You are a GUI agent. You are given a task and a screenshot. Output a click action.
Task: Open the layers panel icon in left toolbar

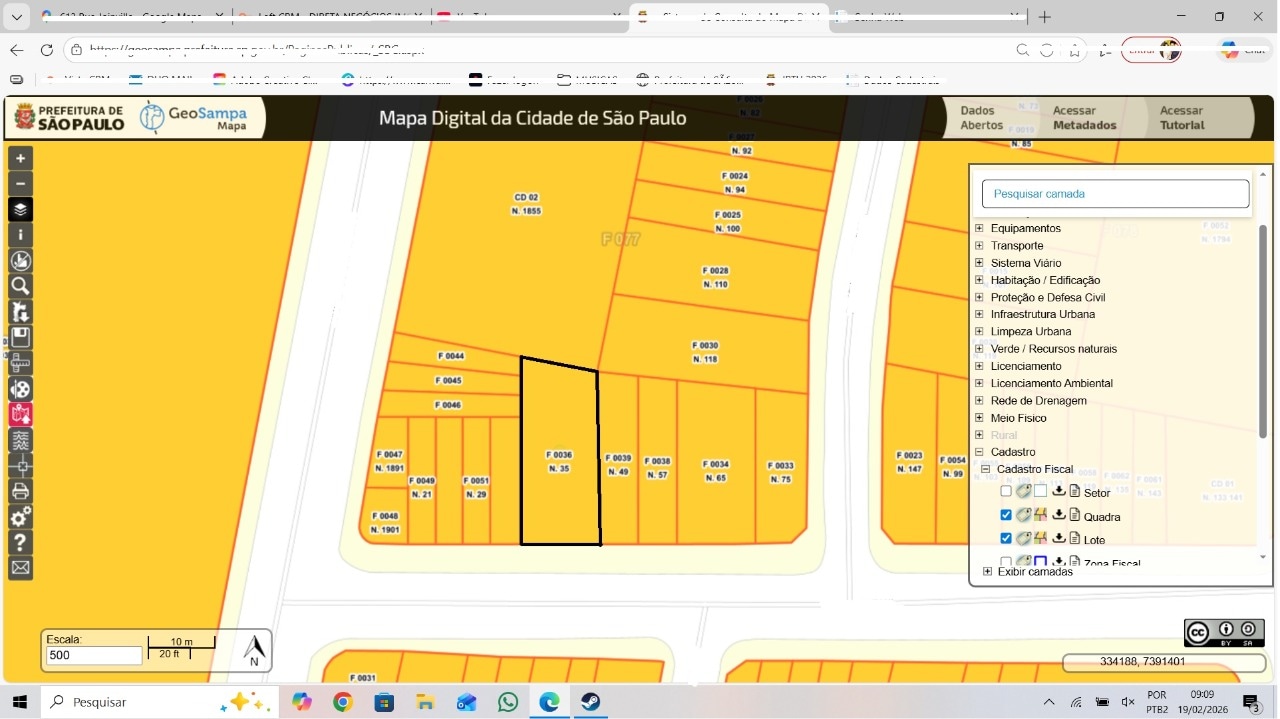[20, 210]
